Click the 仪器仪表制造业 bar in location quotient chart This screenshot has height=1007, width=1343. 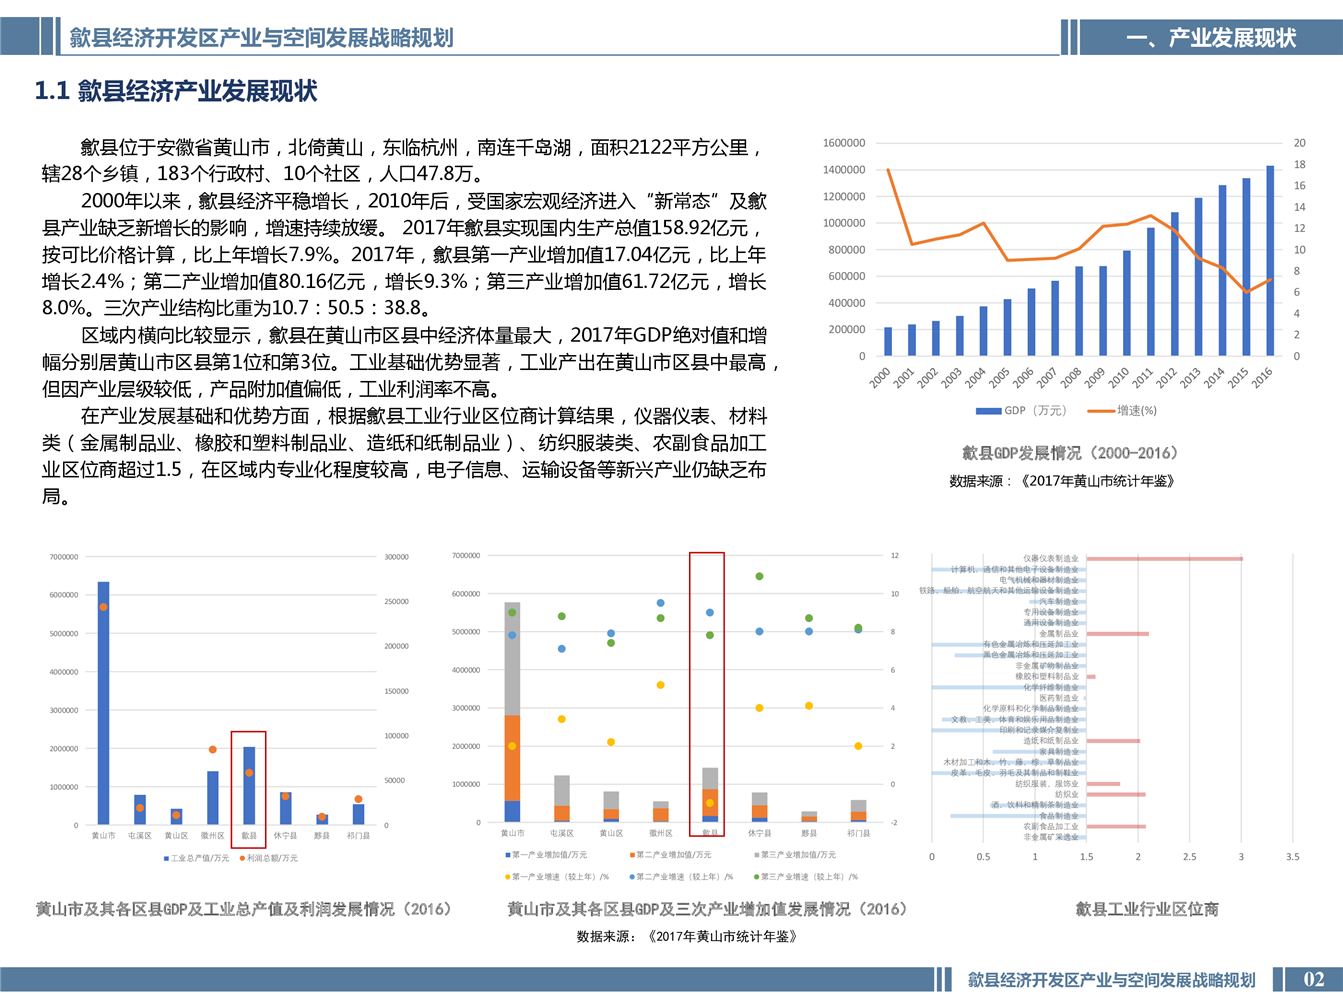point(1164,559)
